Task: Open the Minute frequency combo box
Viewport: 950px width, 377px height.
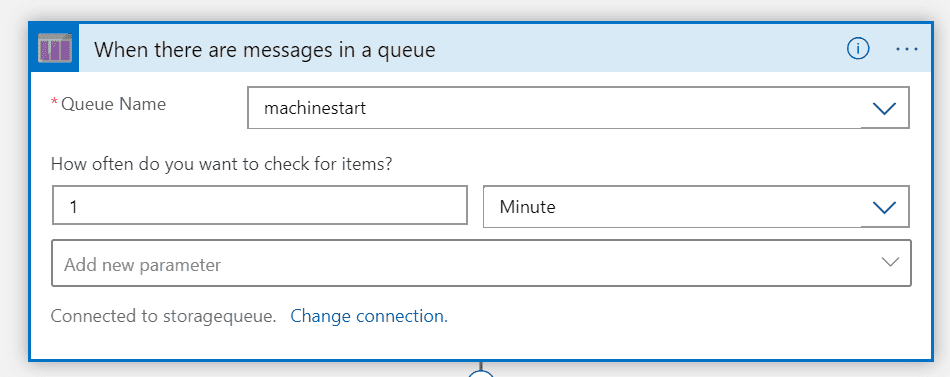Action: pyautogui.click(x=696, y=207)
